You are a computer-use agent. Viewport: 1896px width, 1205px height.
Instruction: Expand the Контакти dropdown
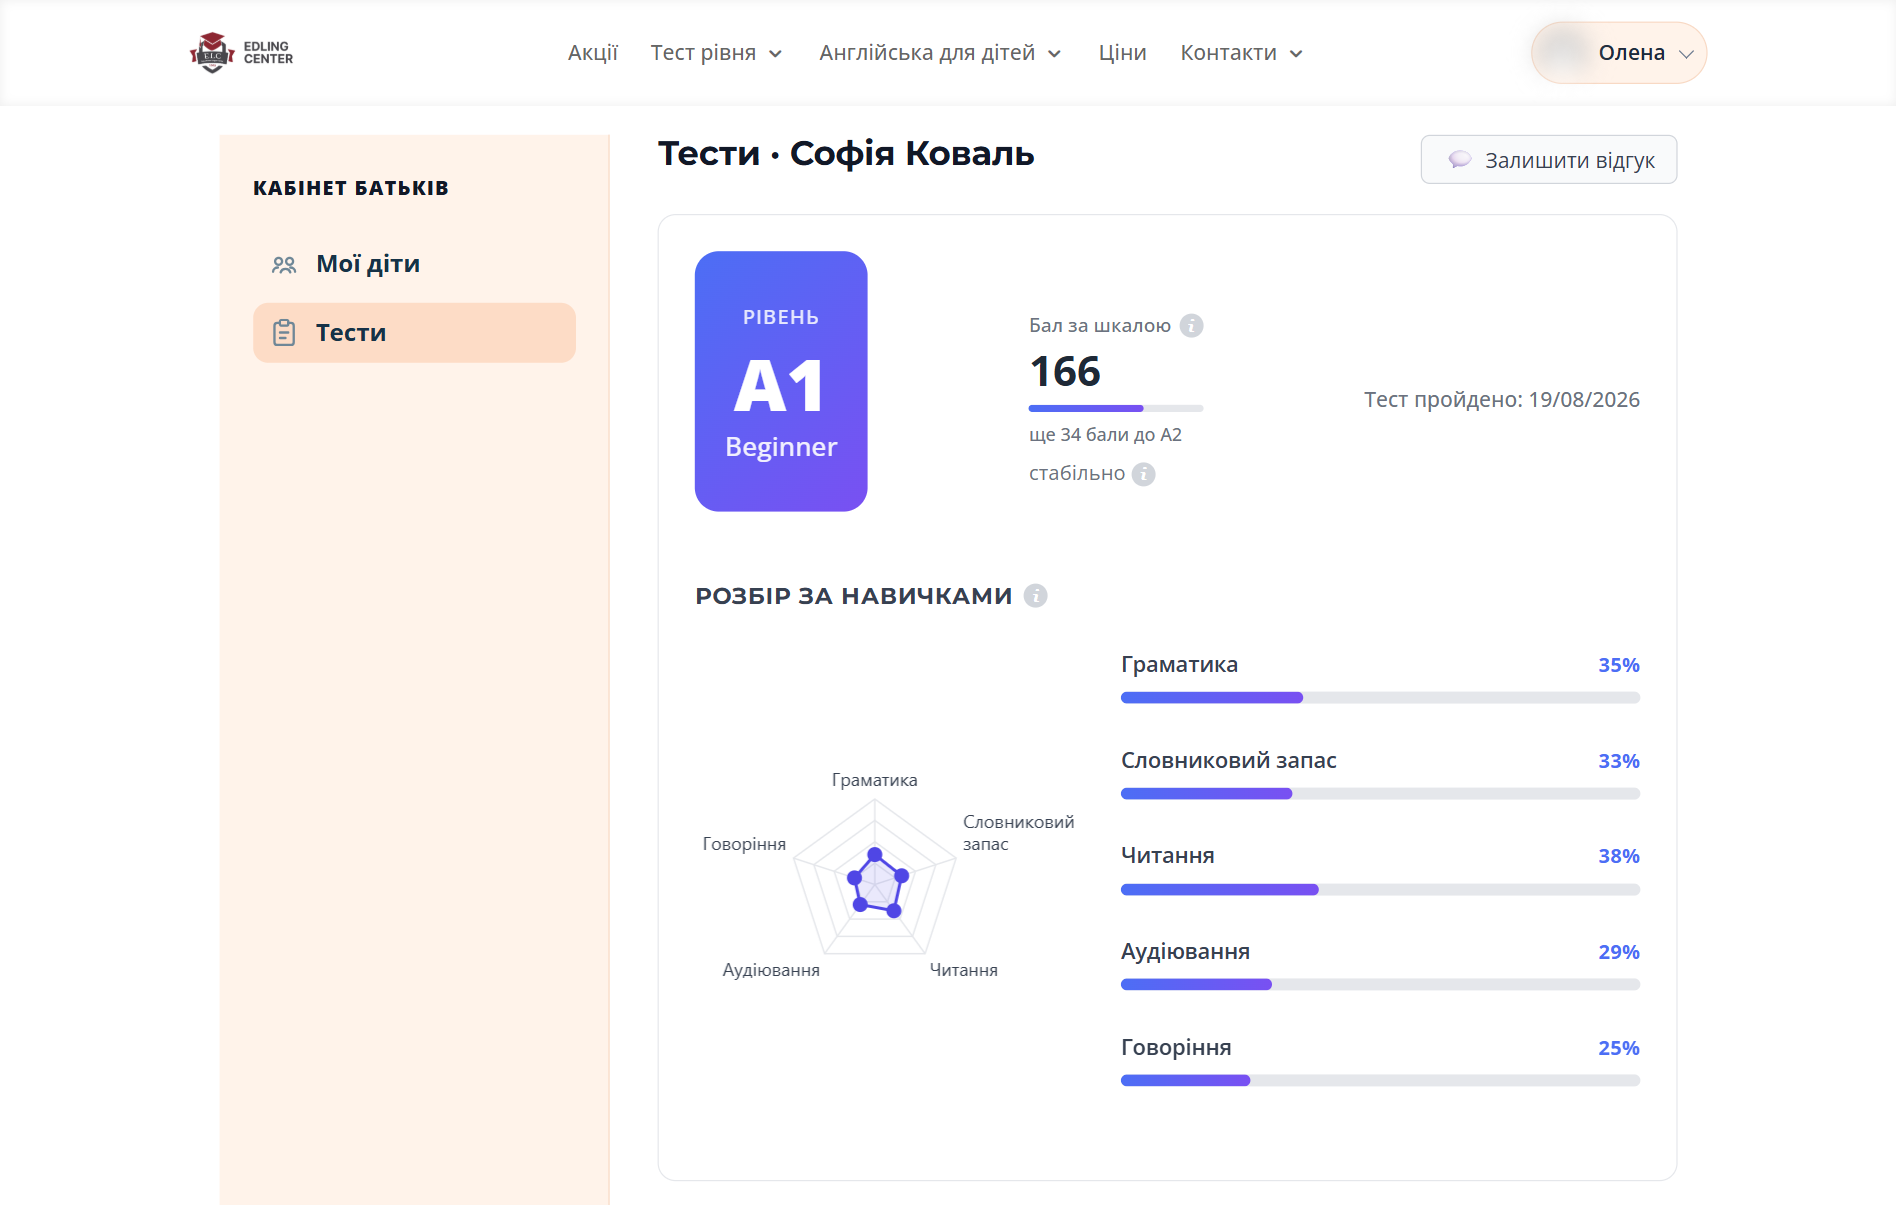(1241, 53)
